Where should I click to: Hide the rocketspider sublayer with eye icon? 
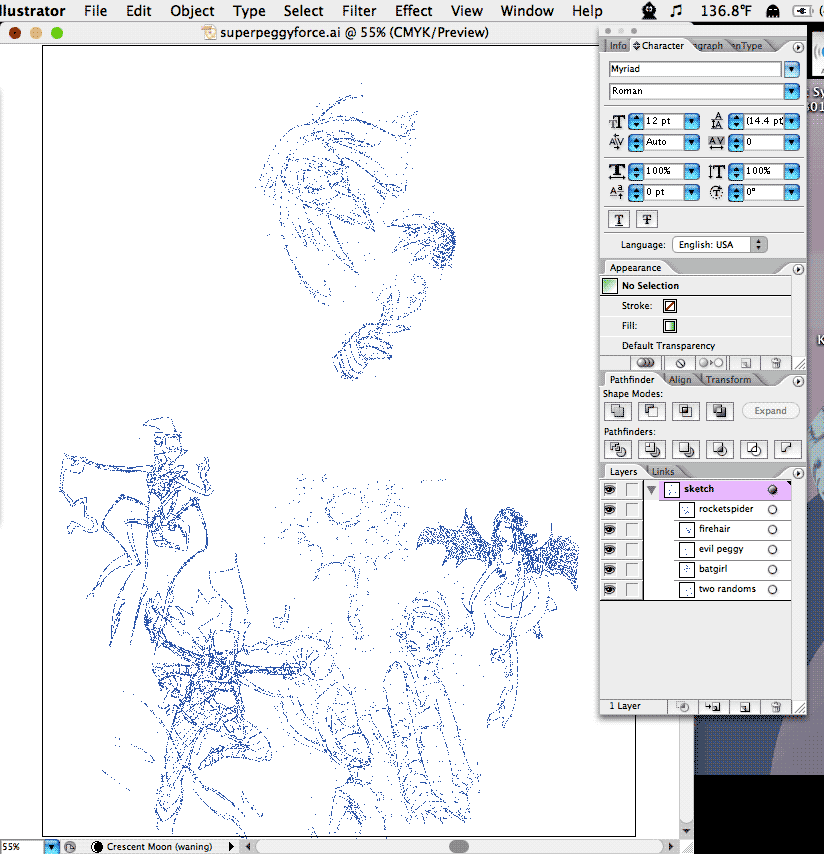click(609, 510)
